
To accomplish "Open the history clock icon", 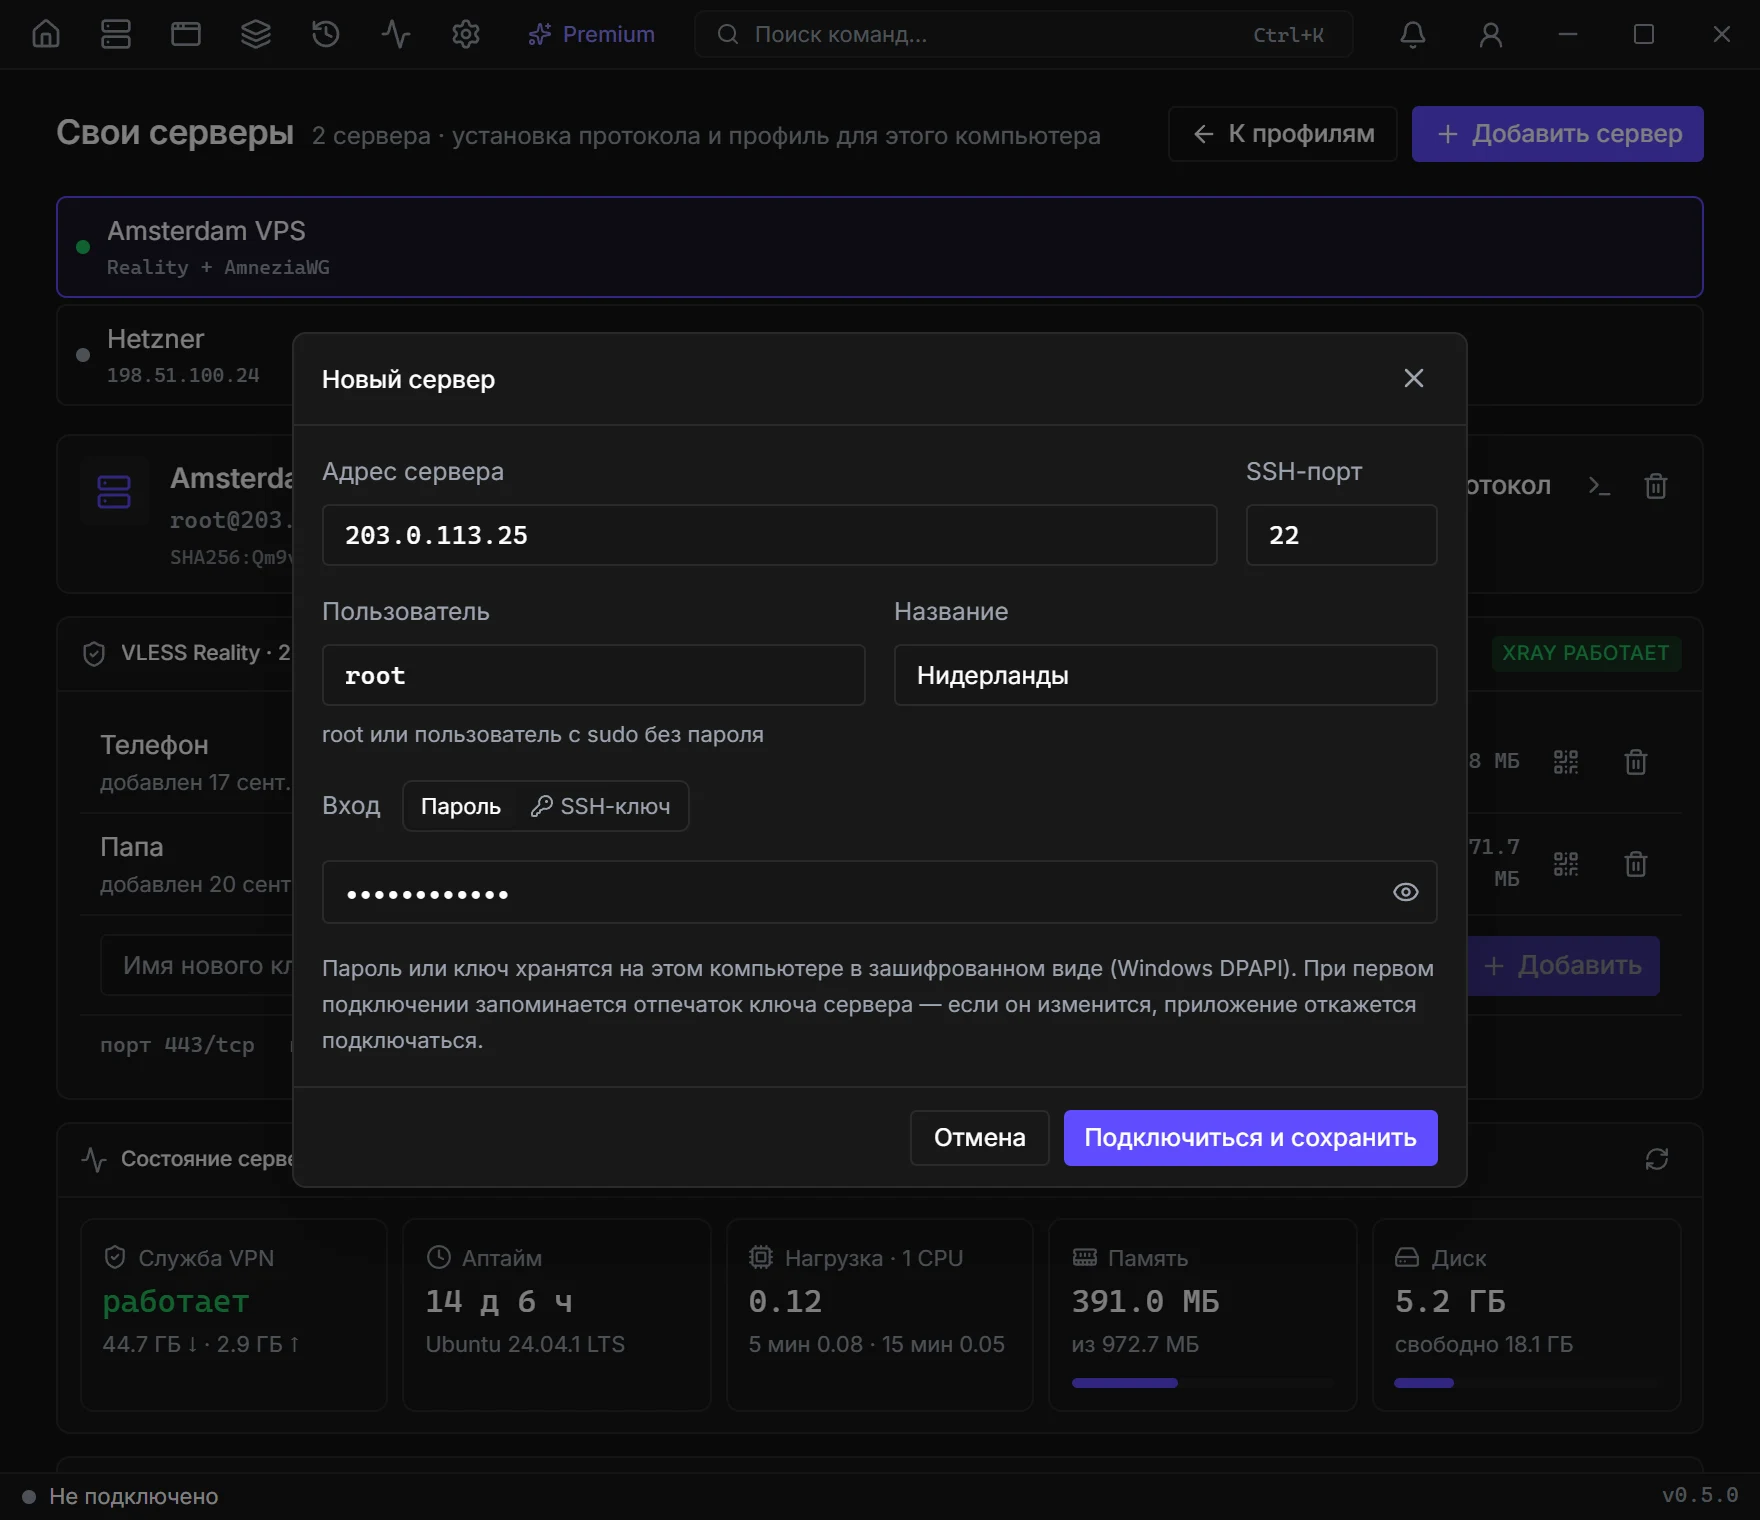I will (x=326, y=34).
